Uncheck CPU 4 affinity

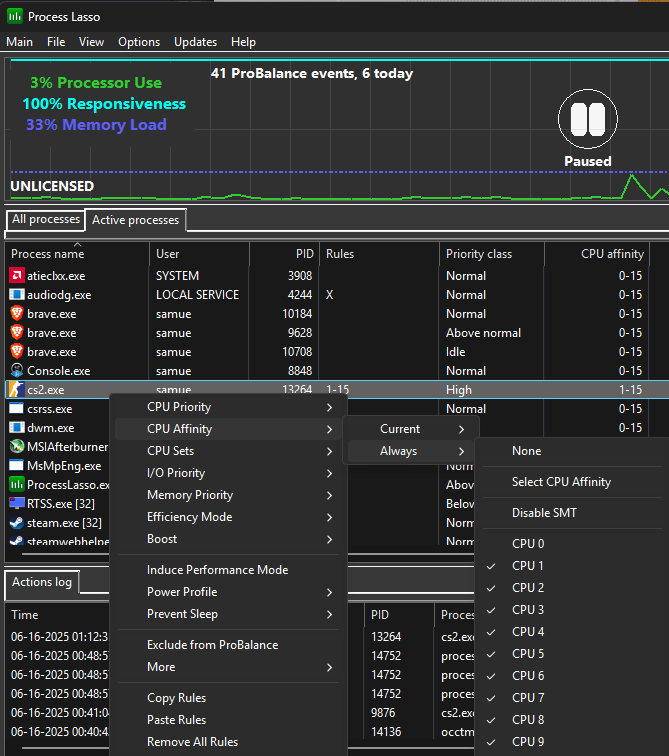point(573,632)
